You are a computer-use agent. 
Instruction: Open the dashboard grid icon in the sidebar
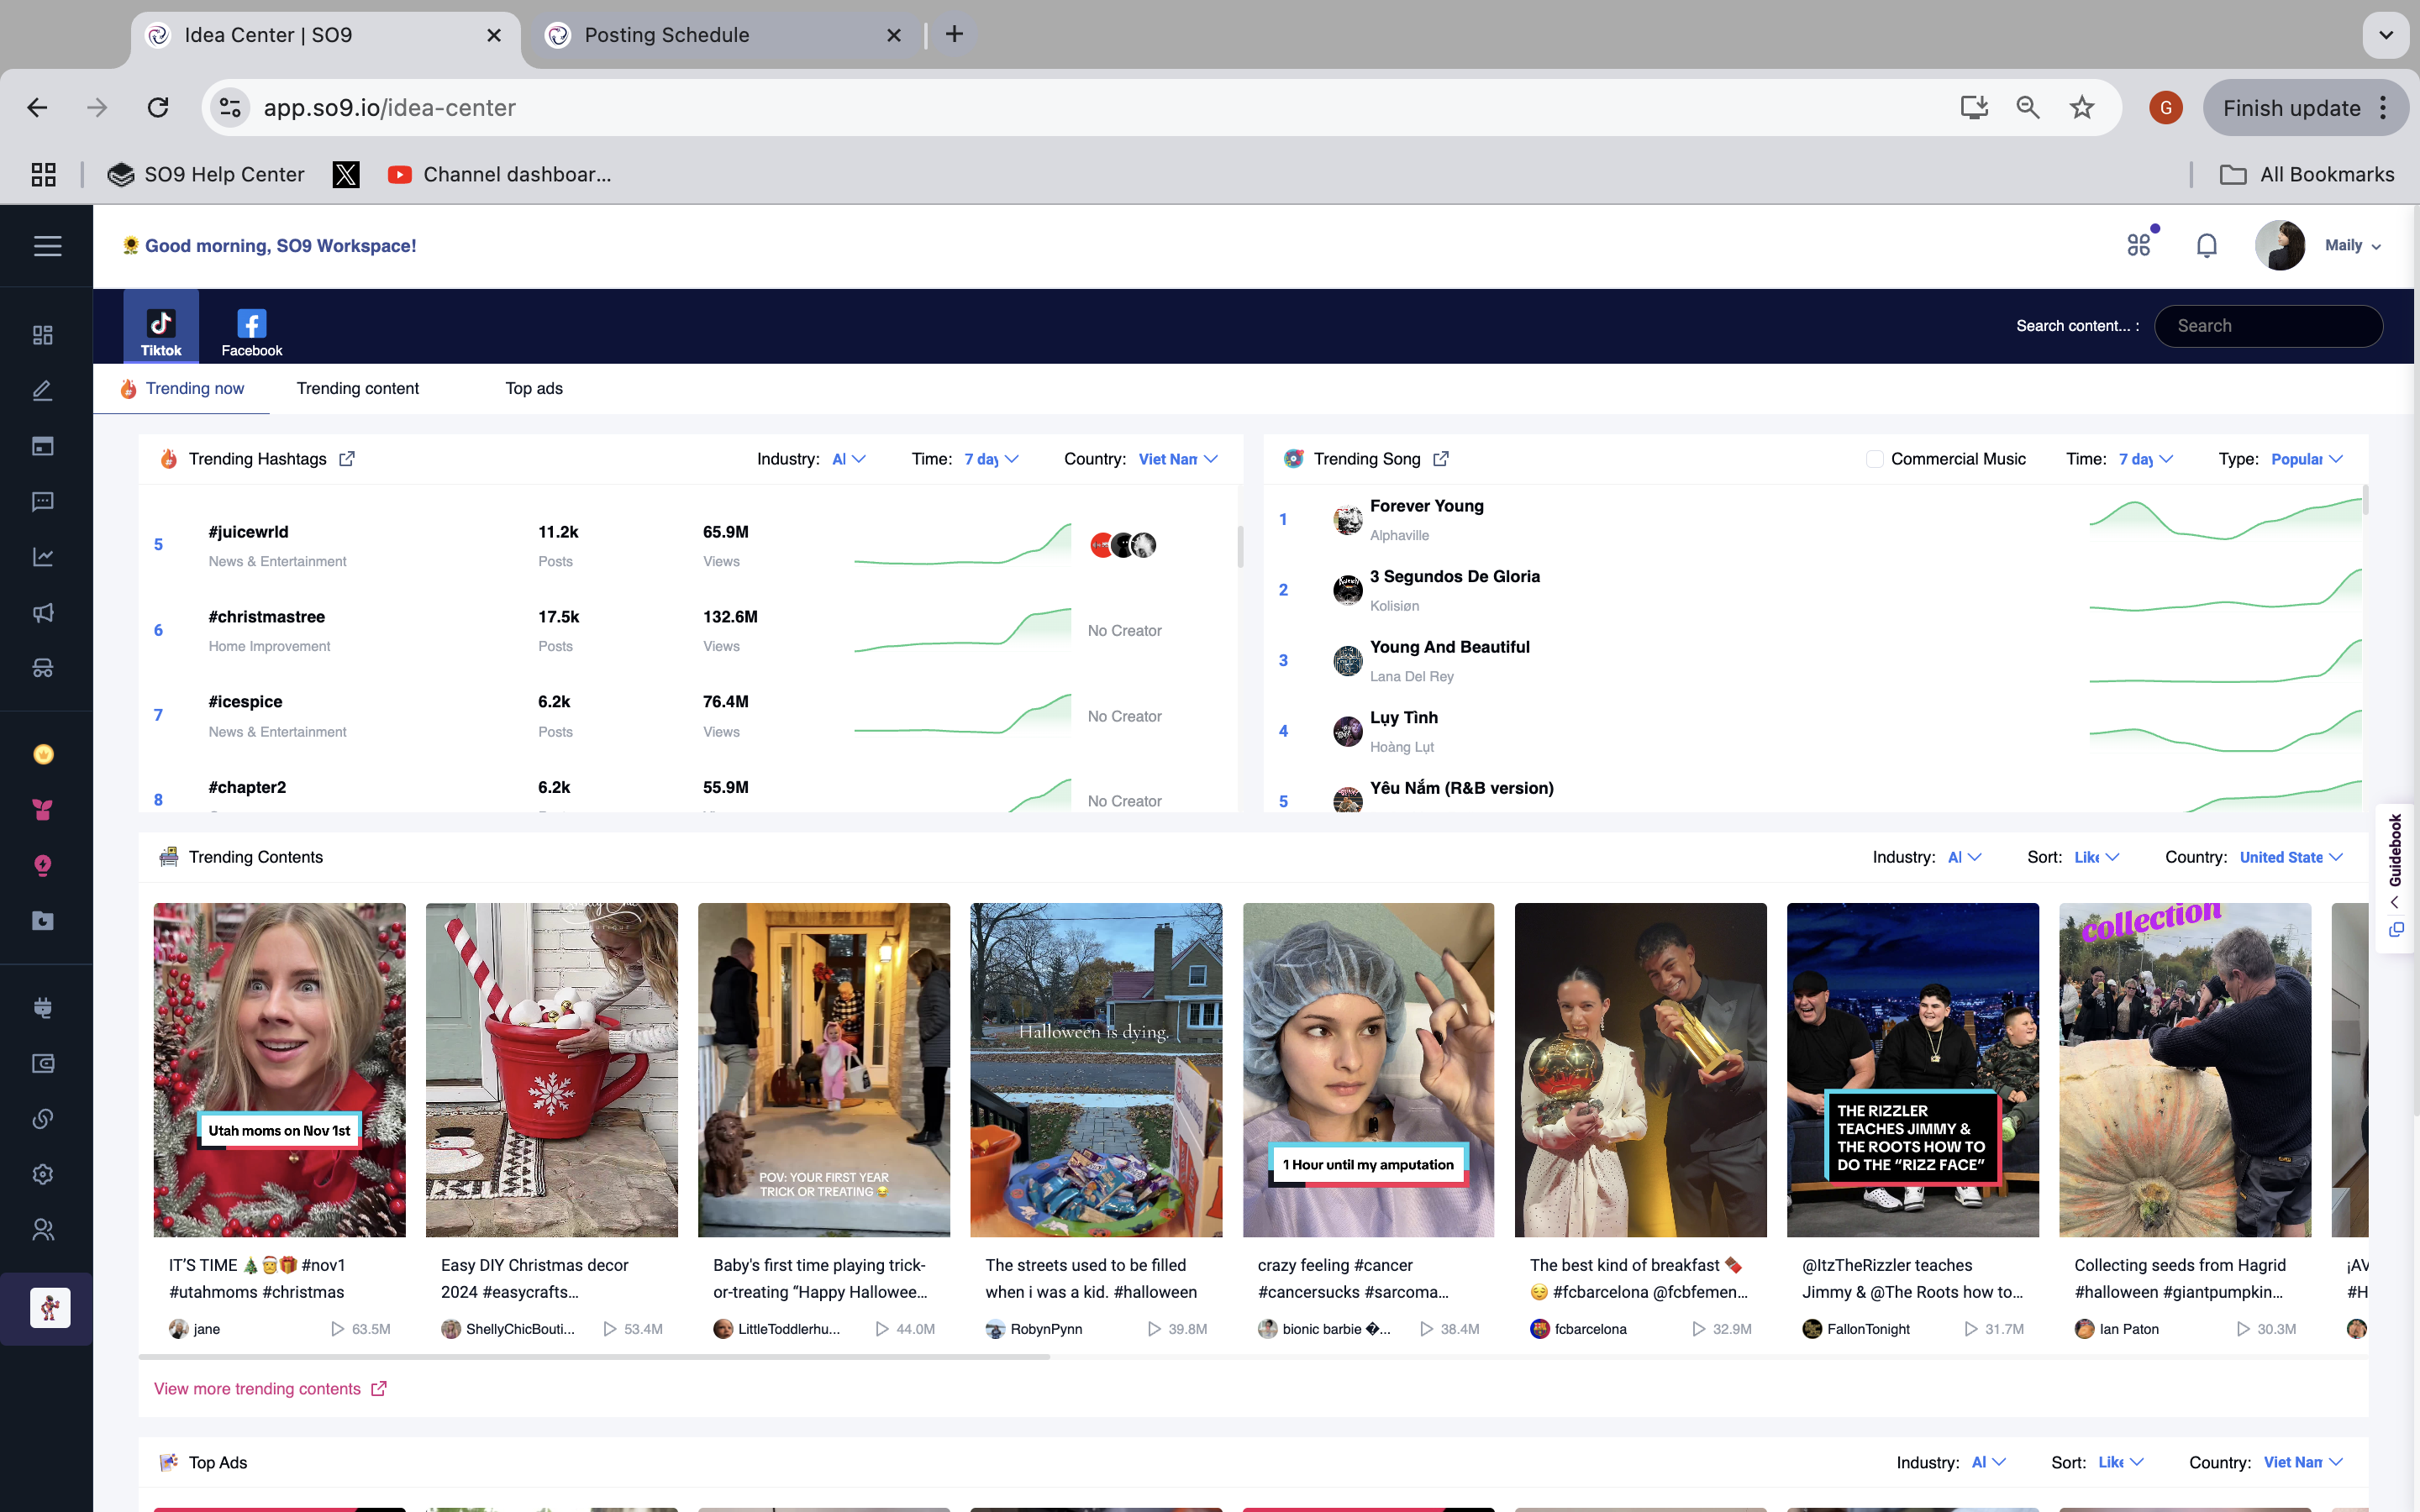pos(43,335)
